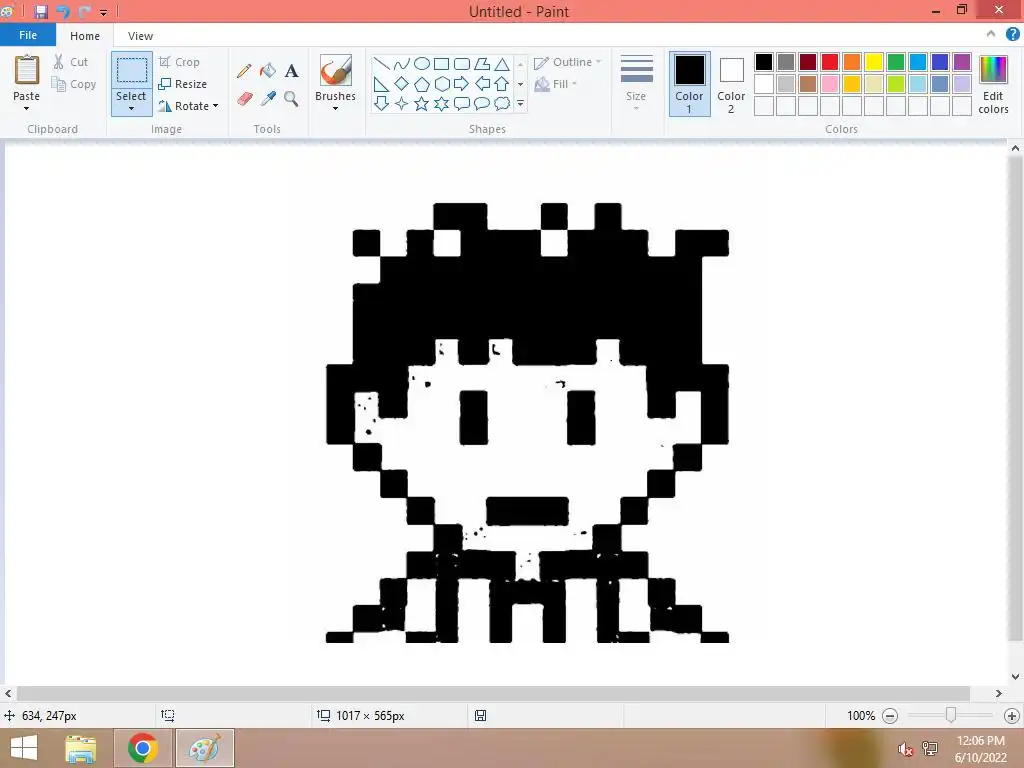1024x768 pixels.
Task: Toggle the rectangular Select tool
Action: (132, 70)
